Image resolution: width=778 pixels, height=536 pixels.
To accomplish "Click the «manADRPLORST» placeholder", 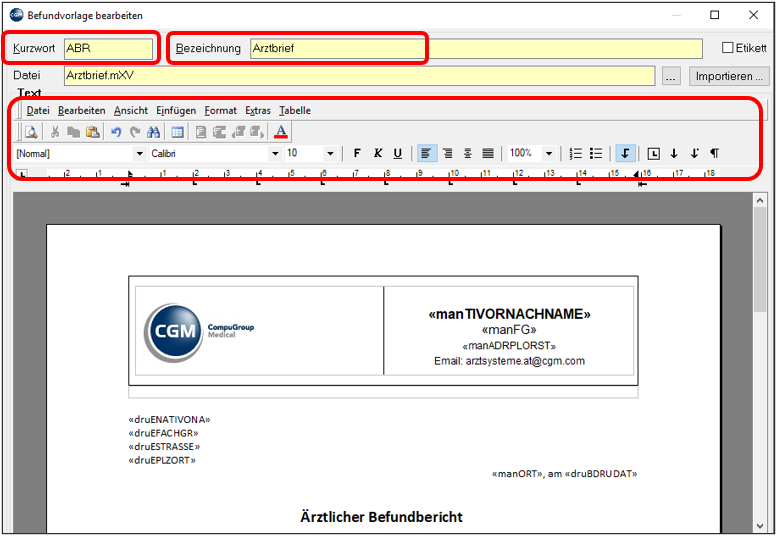I will [x=509, y=345].
